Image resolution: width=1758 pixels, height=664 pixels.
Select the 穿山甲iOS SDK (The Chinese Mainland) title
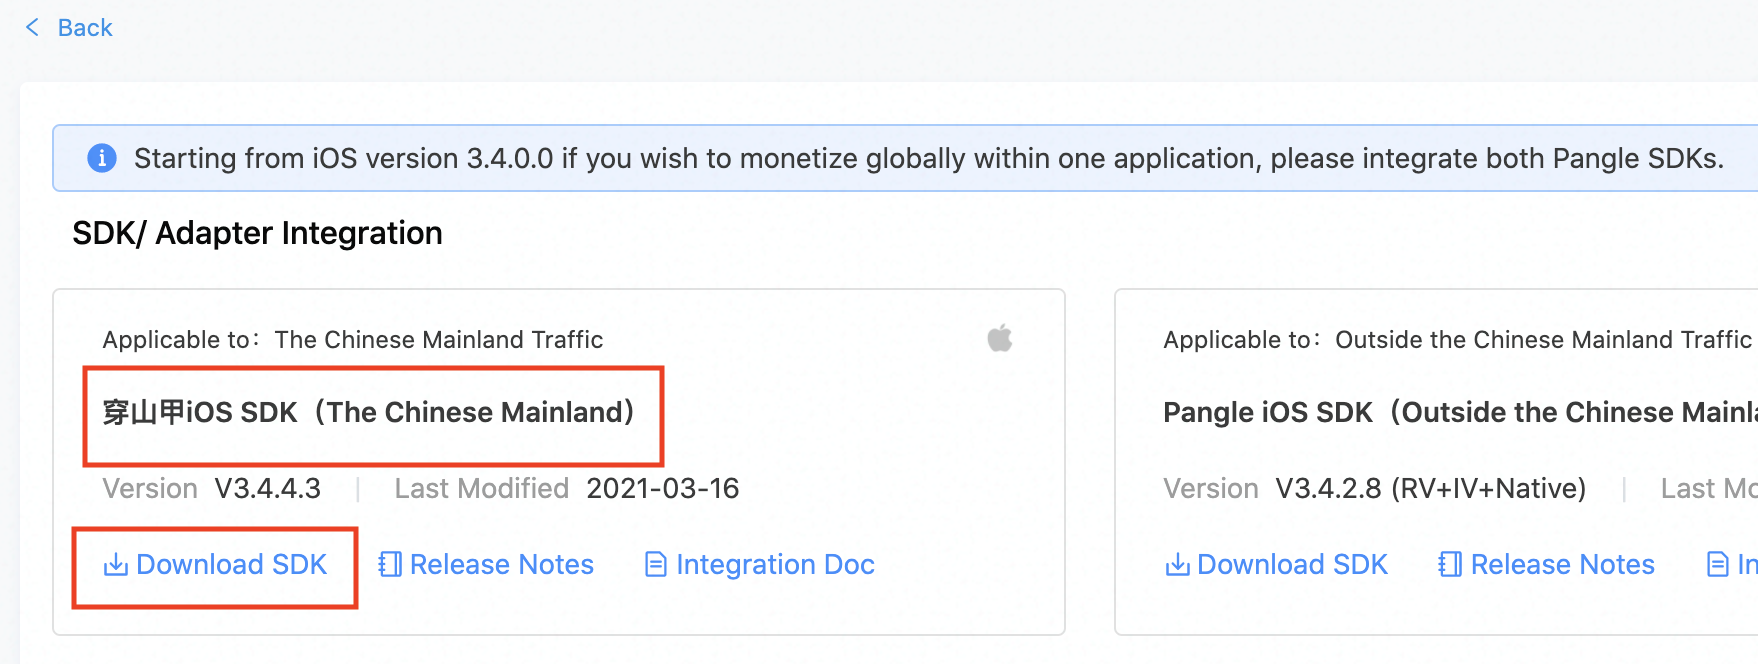coord(369,413)
